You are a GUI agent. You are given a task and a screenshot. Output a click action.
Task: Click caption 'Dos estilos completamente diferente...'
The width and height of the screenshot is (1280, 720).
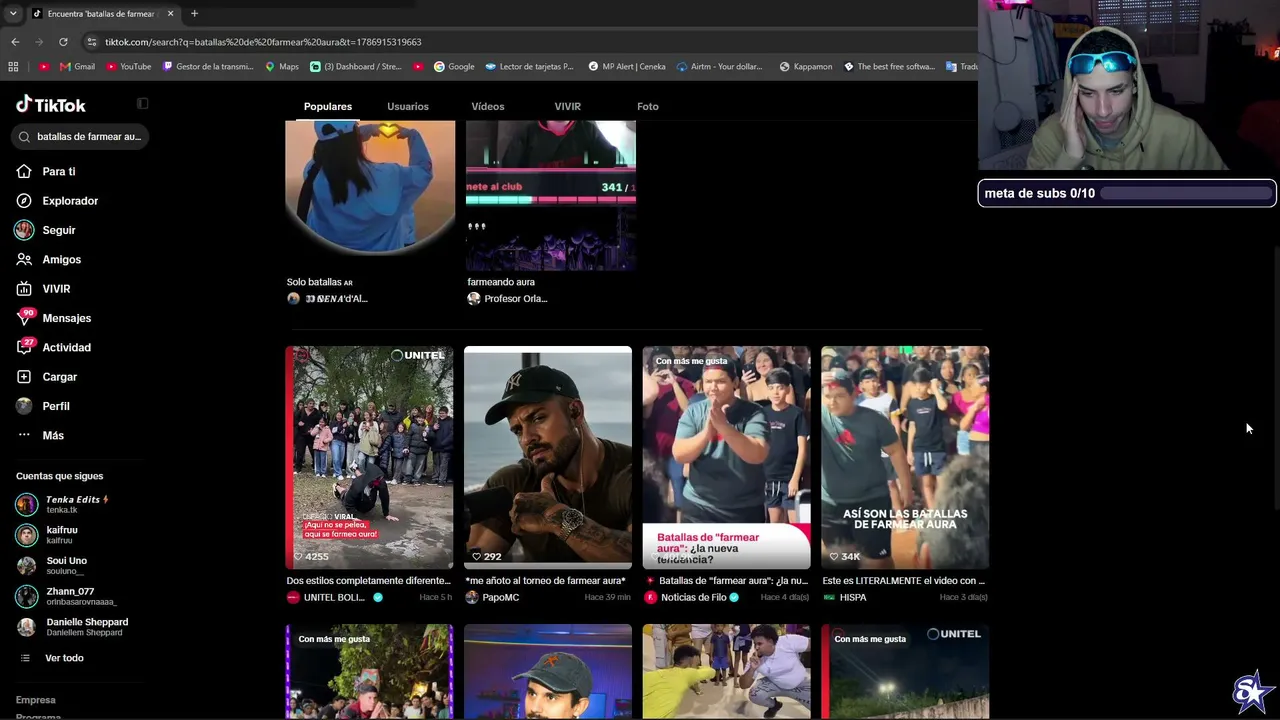point(369,581)
